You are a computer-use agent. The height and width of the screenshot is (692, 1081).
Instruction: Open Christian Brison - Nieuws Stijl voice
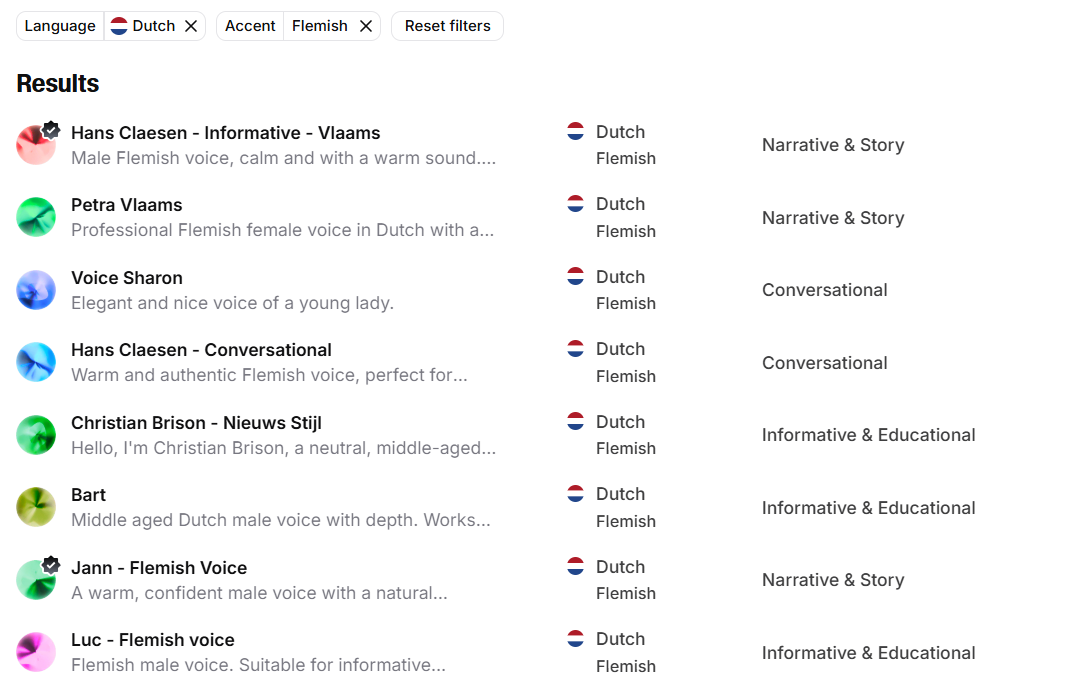[x=196, y=423]
